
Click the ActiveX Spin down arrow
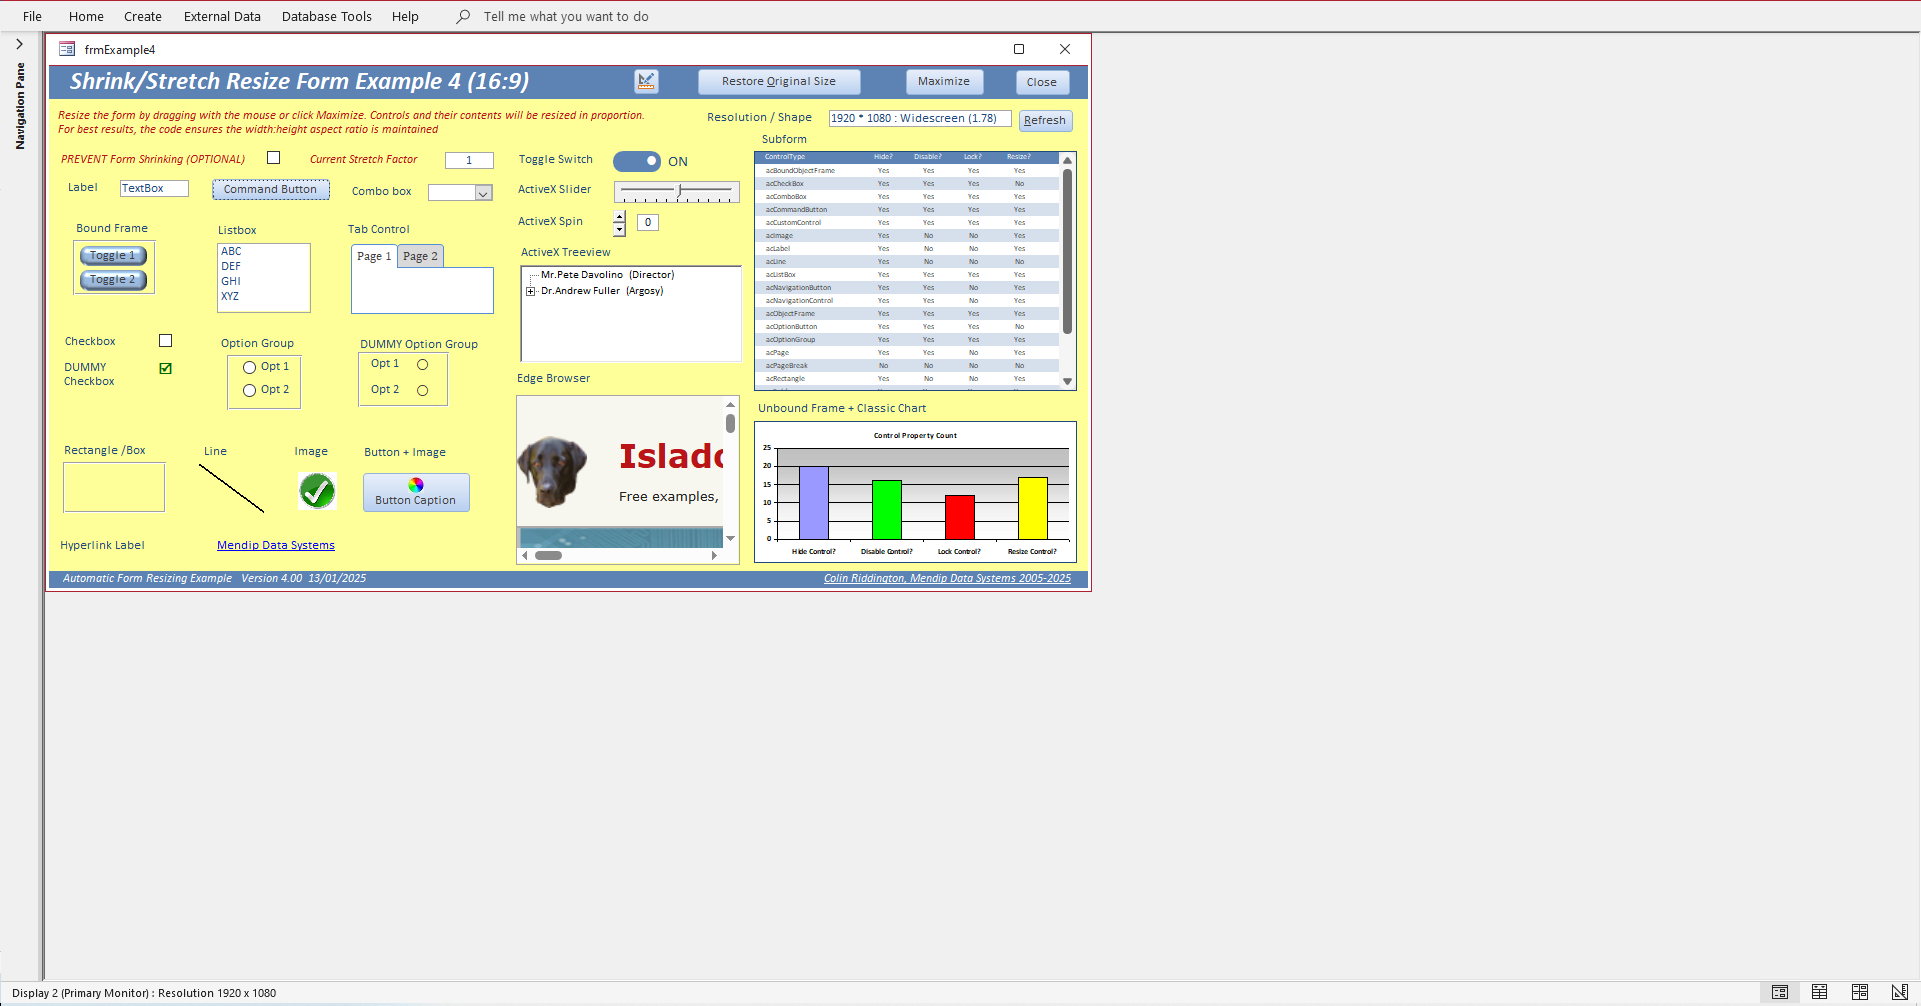pyautogui.click(x=620, y=230)
